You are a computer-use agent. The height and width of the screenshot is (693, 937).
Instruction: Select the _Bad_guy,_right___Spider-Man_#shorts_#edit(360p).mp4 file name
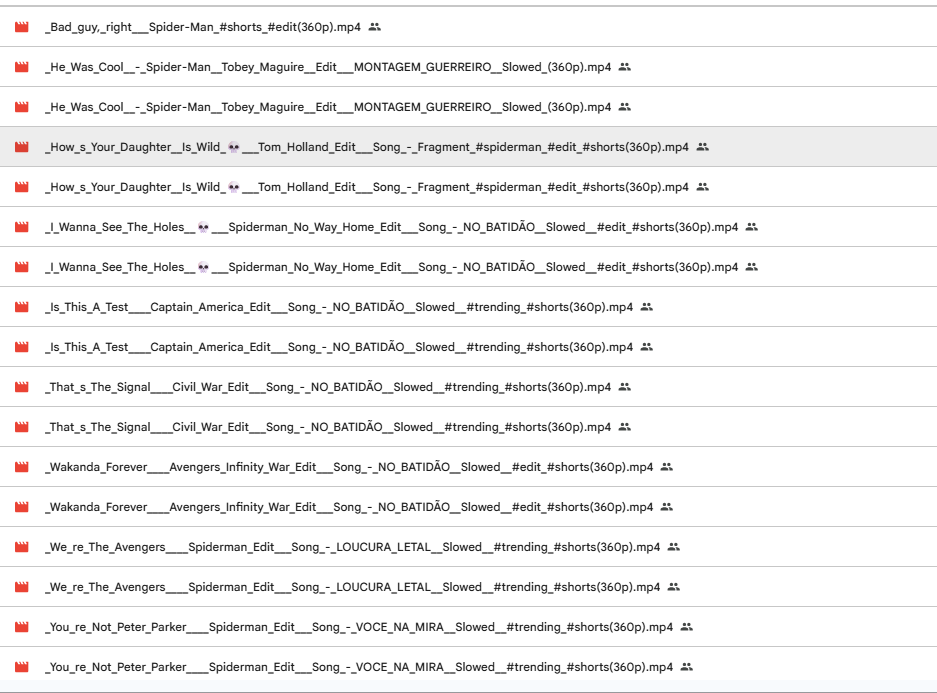[203, 27]
